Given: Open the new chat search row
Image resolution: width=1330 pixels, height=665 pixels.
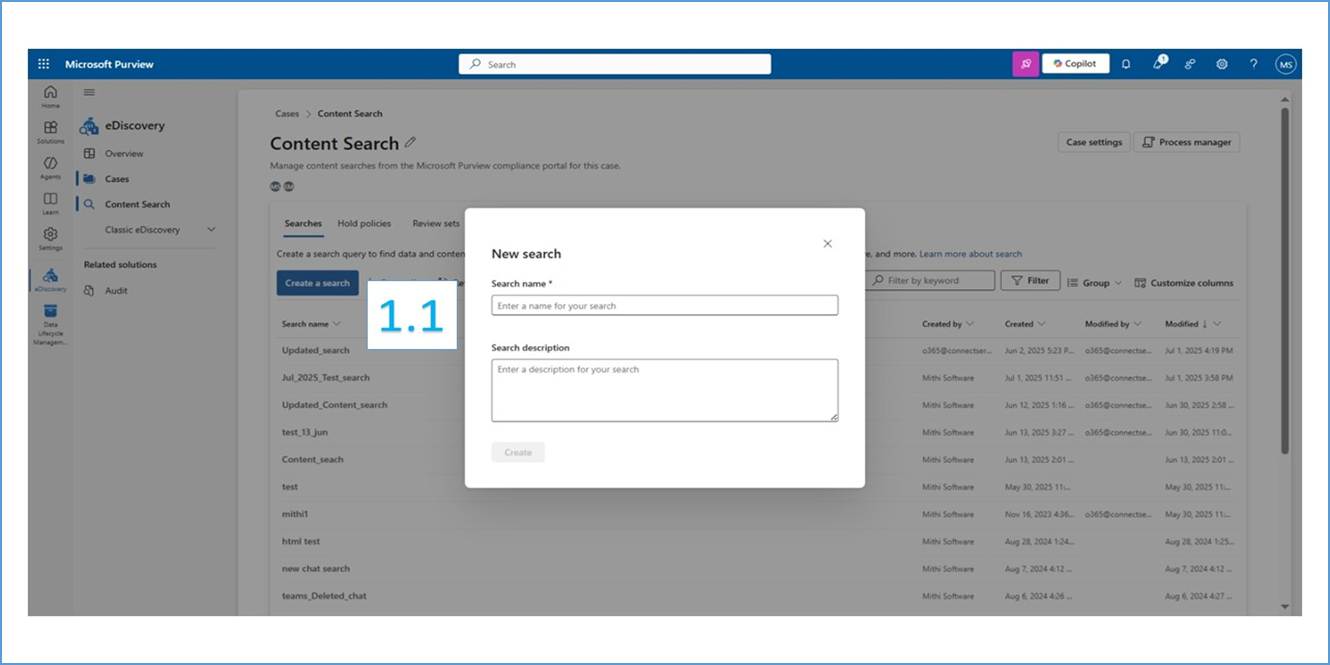Looking at the screenshot, I should pos(316,569).
